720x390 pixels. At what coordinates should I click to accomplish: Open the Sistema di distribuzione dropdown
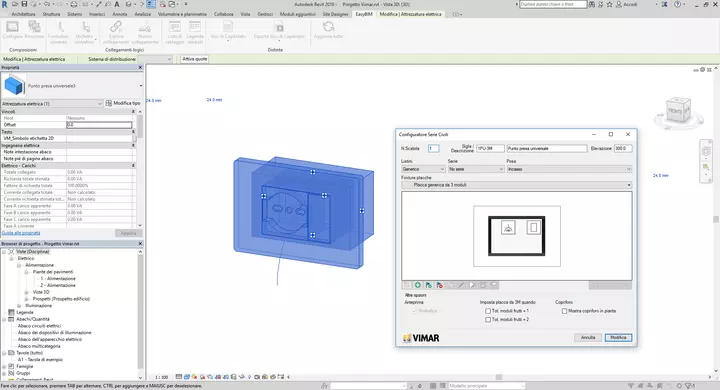(155, 59)
